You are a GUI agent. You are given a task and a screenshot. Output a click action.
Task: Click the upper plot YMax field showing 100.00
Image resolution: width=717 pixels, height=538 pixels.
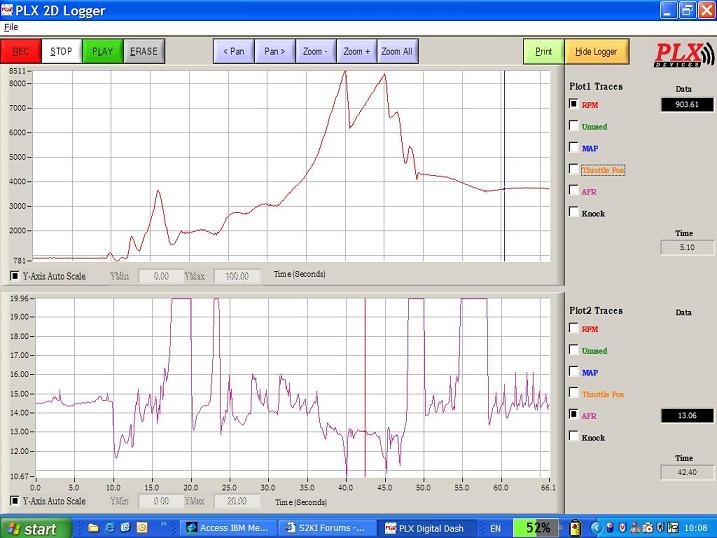point(237,276)
